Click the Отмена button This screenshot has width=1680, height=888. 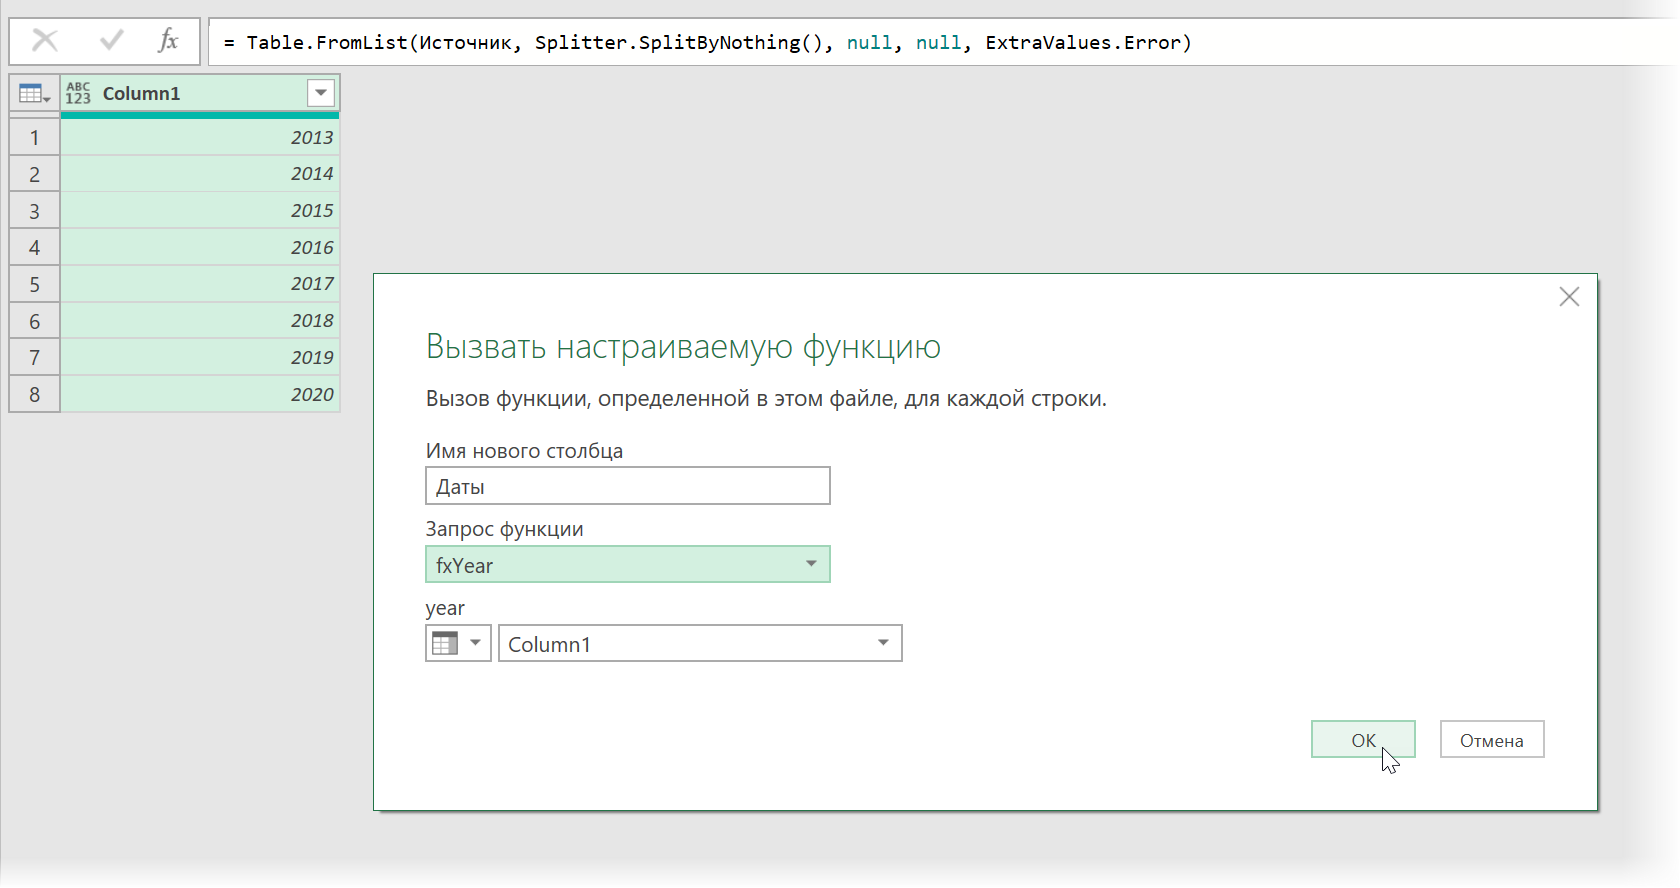1492,740
